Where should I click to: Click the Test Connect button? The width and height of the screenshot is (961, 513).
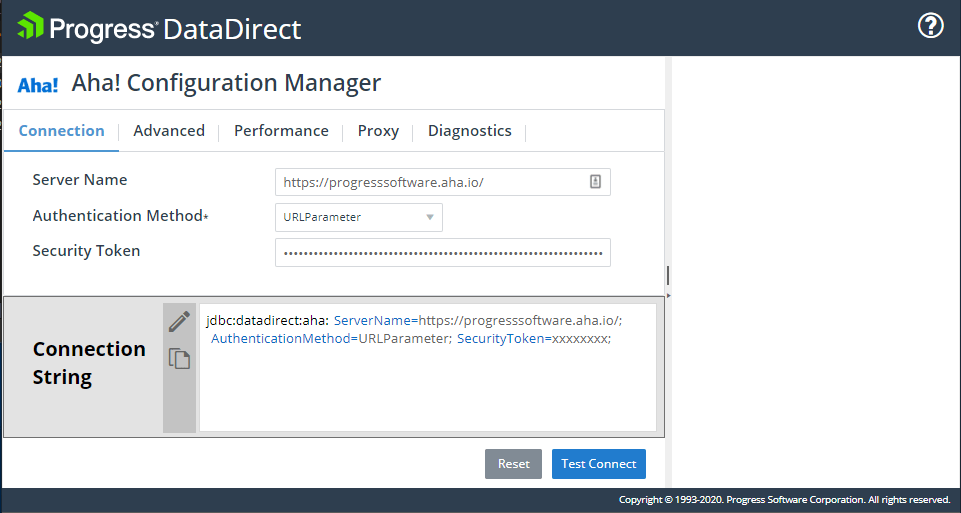coord(598,464)
